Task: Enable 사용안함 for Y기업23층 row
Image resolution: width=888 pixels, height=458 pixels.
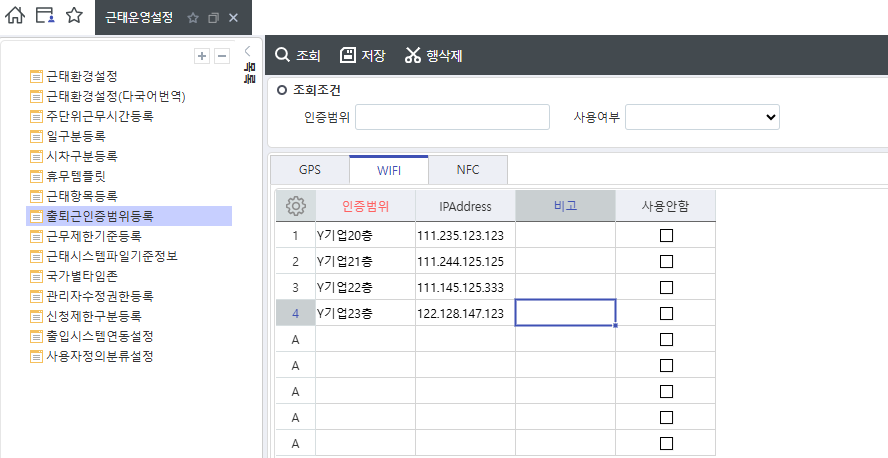Action: tap(666, 314)
